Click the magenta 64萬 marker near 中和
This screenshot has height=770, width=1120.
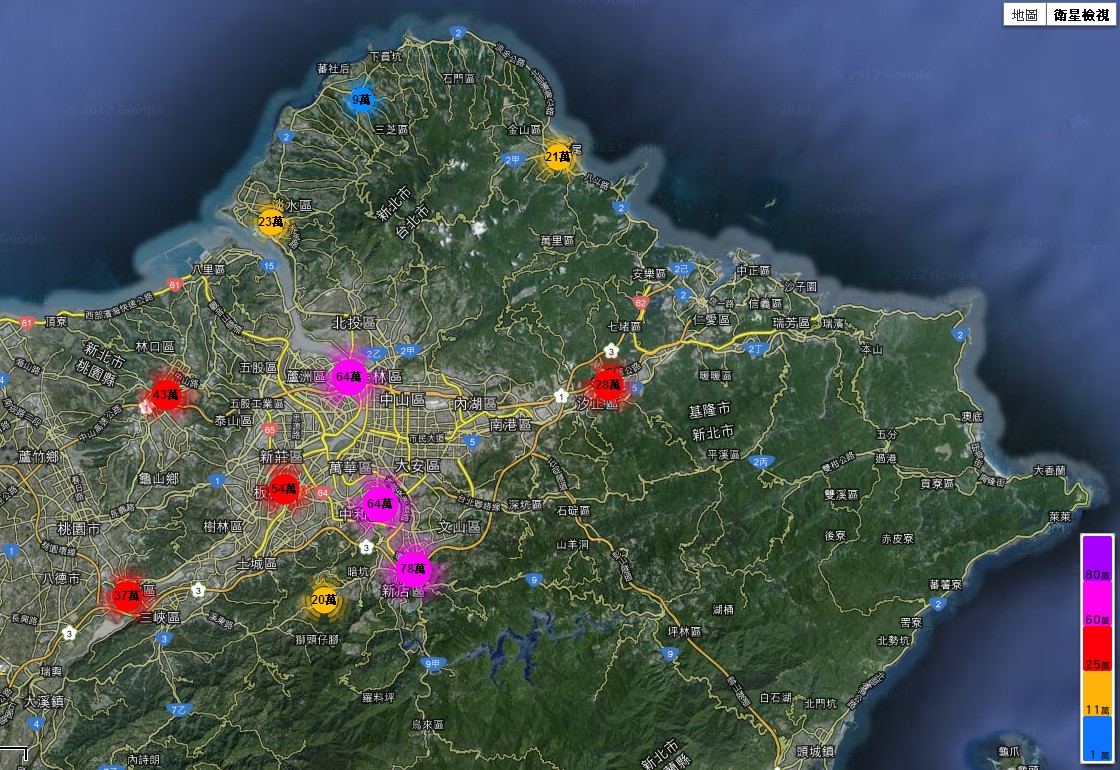point(380,504)
